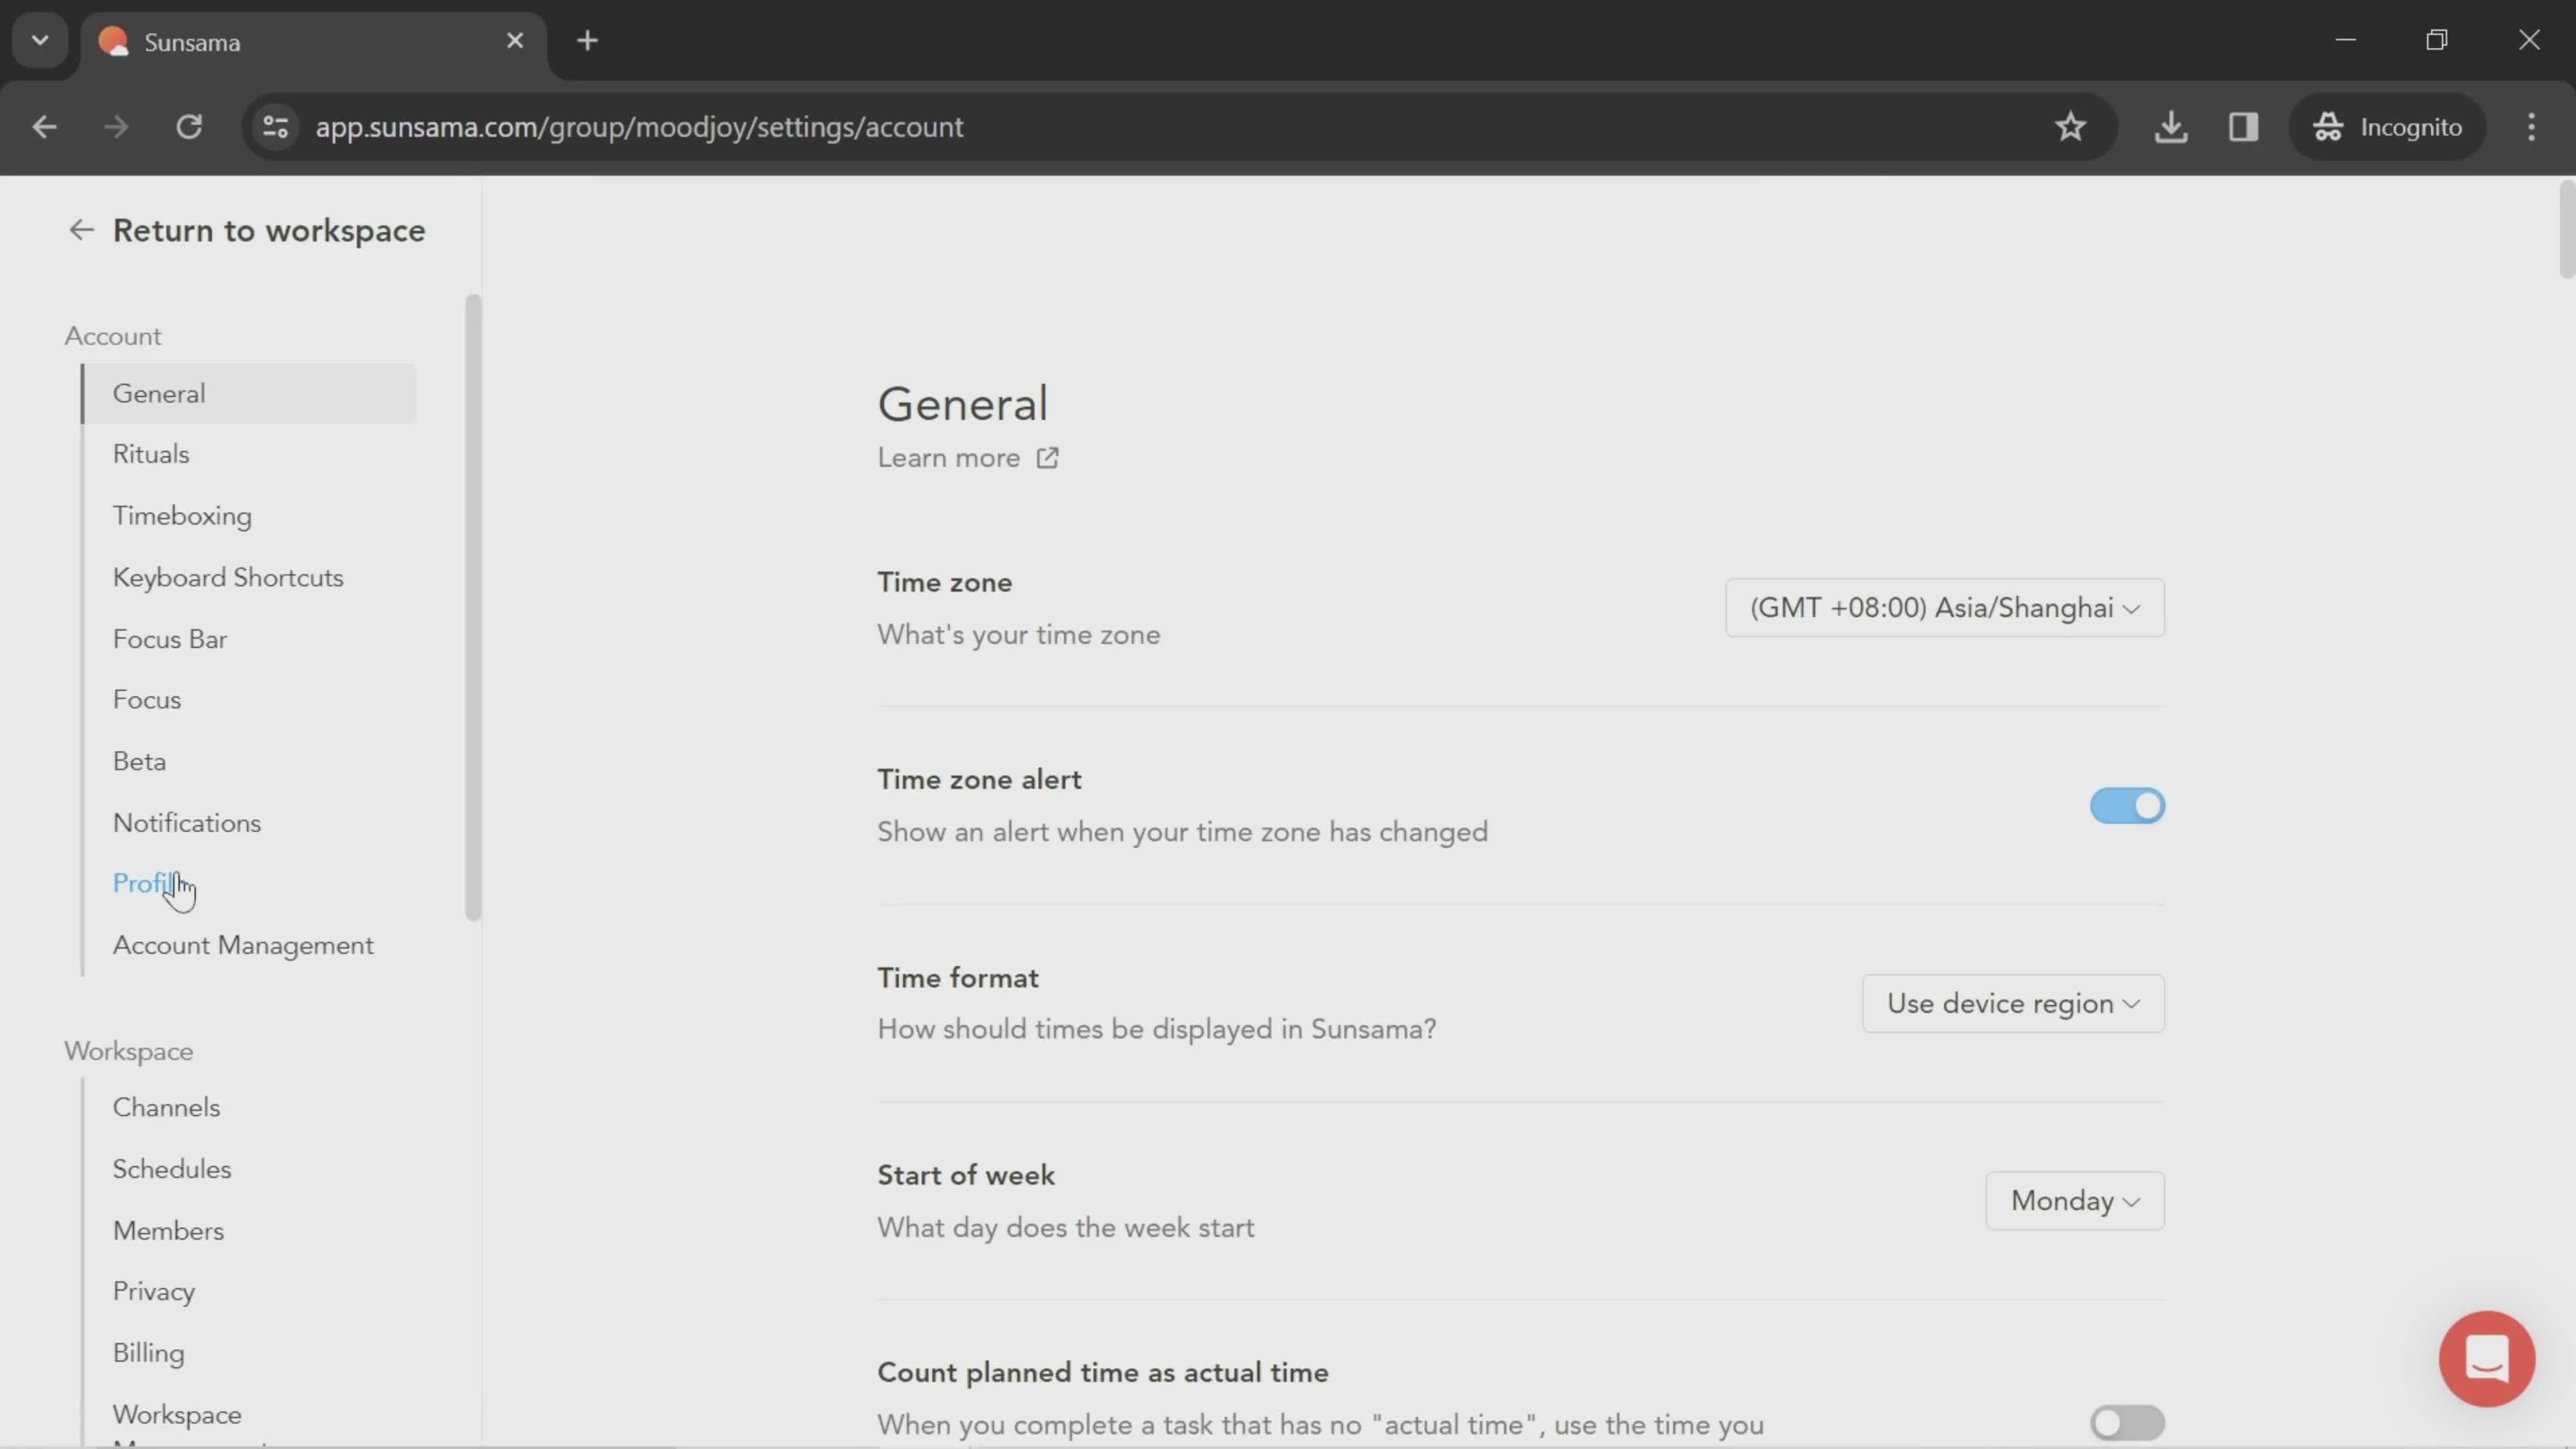Open Keyboard Shortcuts settings

[227, 578]
